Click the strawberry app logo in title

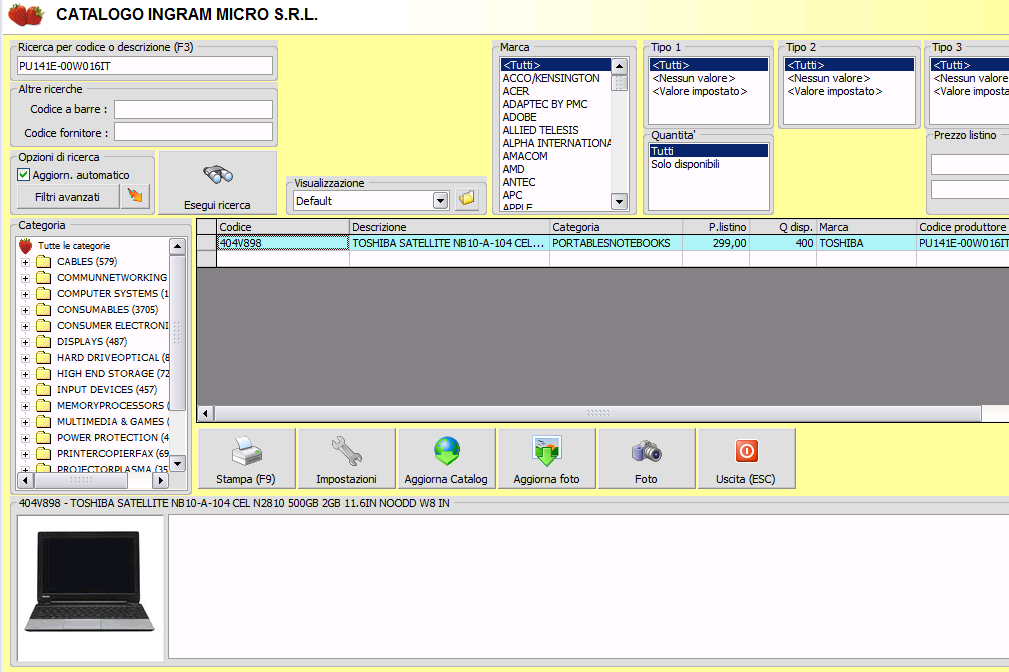[26, 15]
